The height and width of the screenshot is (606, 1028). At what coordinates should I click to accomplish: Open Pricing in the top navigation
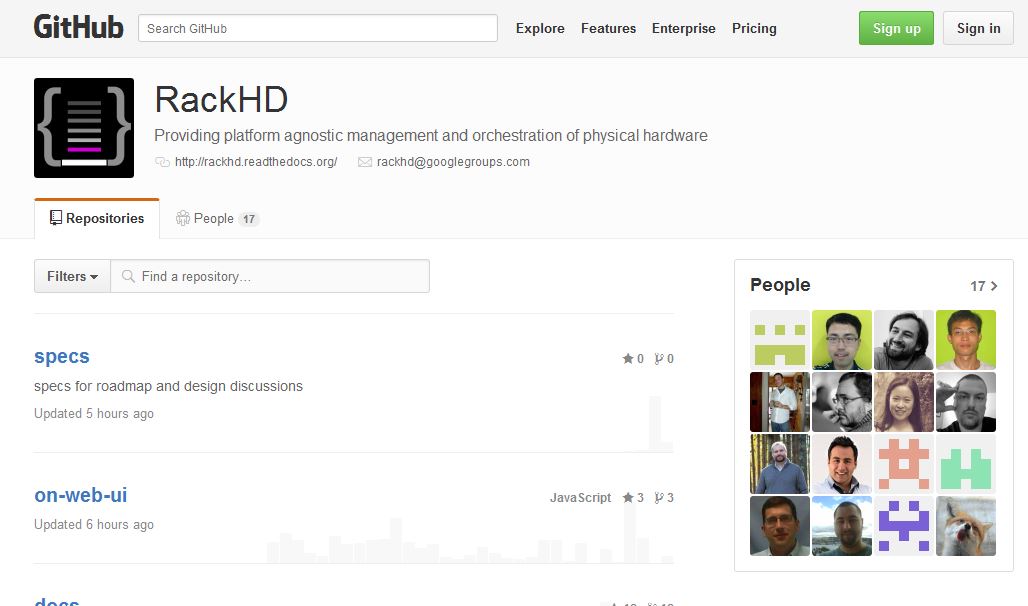(754, 28)
